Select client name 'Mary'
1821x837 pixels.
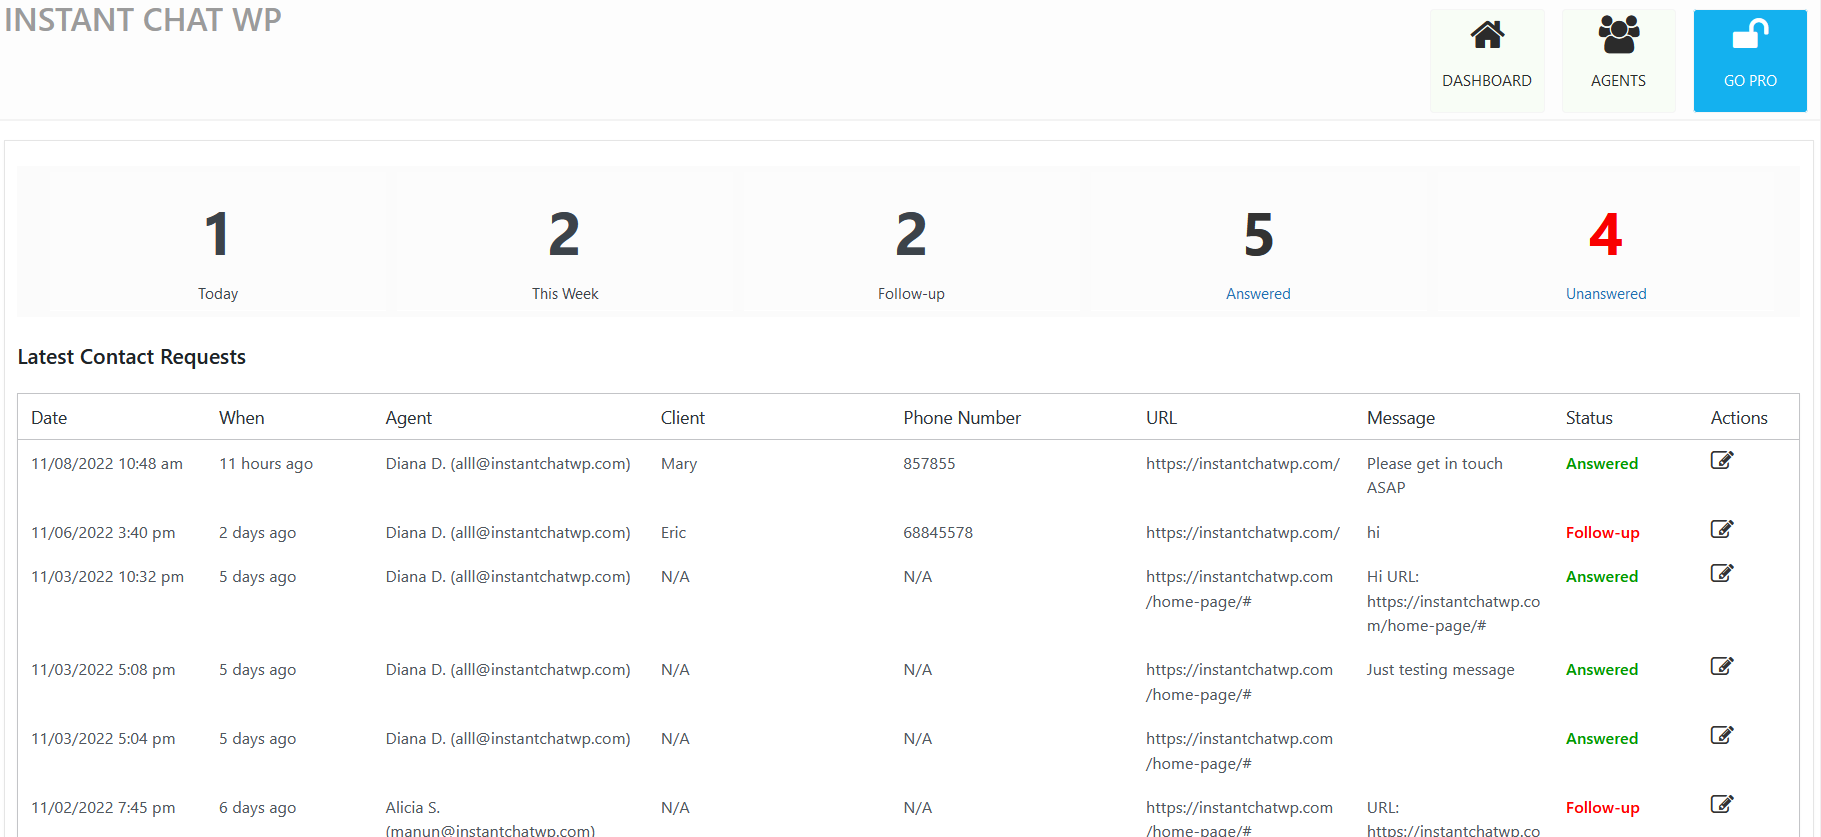[679, 464]
